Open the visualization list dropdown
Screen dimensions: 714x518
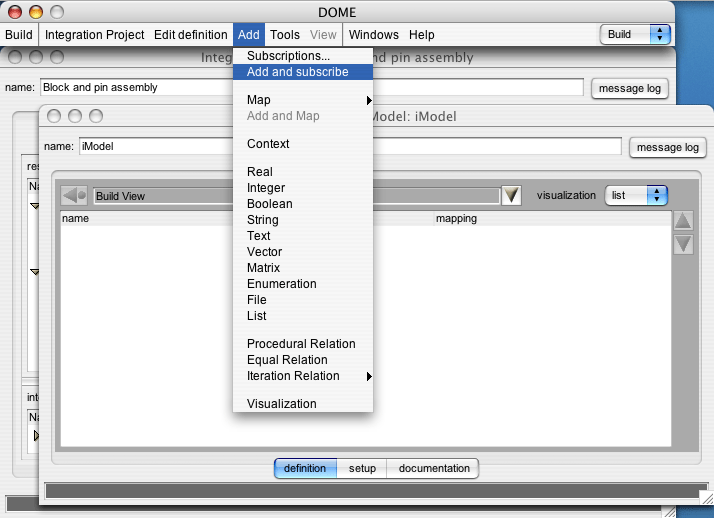pyautogui.click(x=636, y=195)
